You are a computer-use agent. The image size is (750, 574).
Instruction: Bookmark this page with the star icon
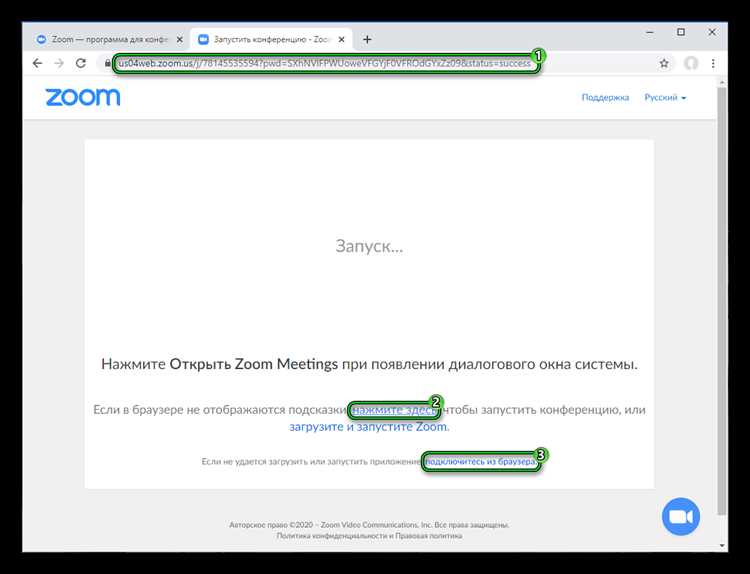(x=664, y=63)
